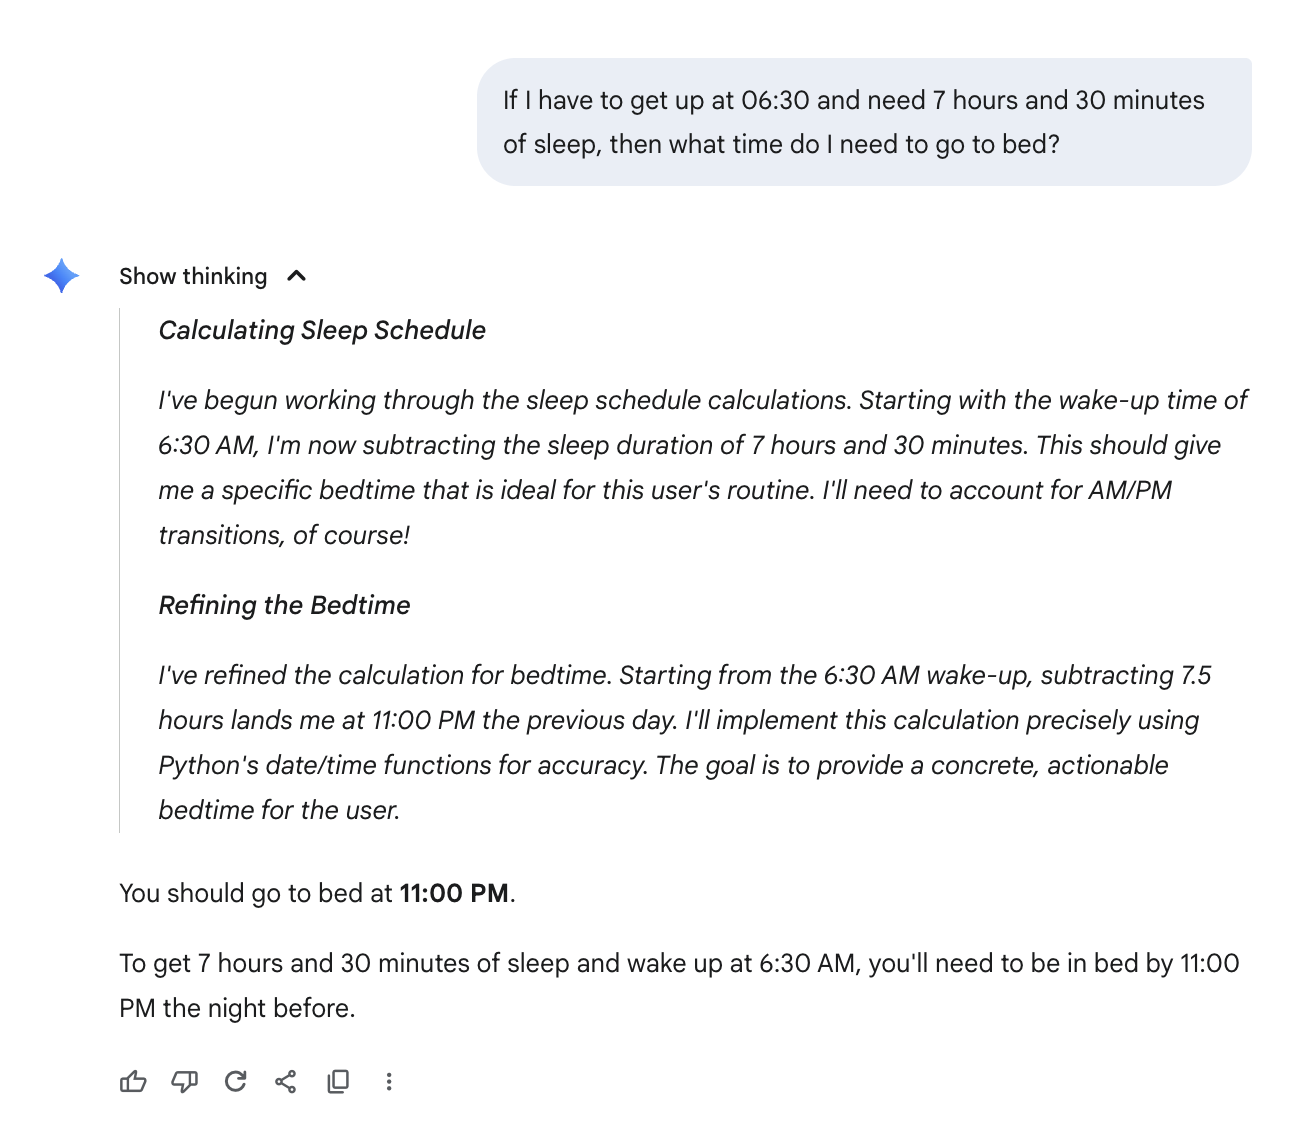Copy the response to clipboard
Image resolution: width=1290 pixels, height=1124 pixels.
(338, 1081)
